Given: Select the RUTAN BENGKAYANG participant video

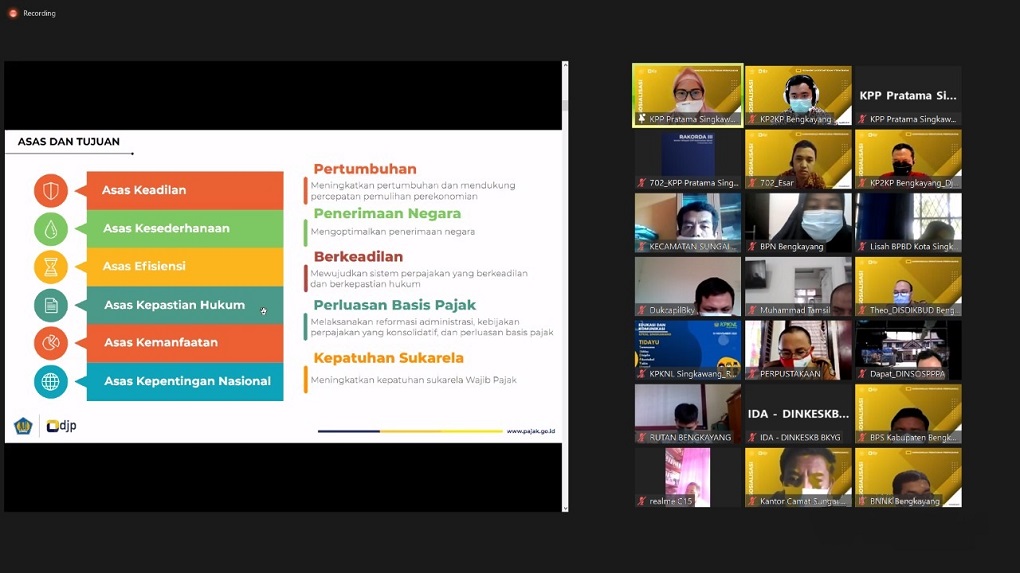Looking at the screenshot, I should [688, 413].
